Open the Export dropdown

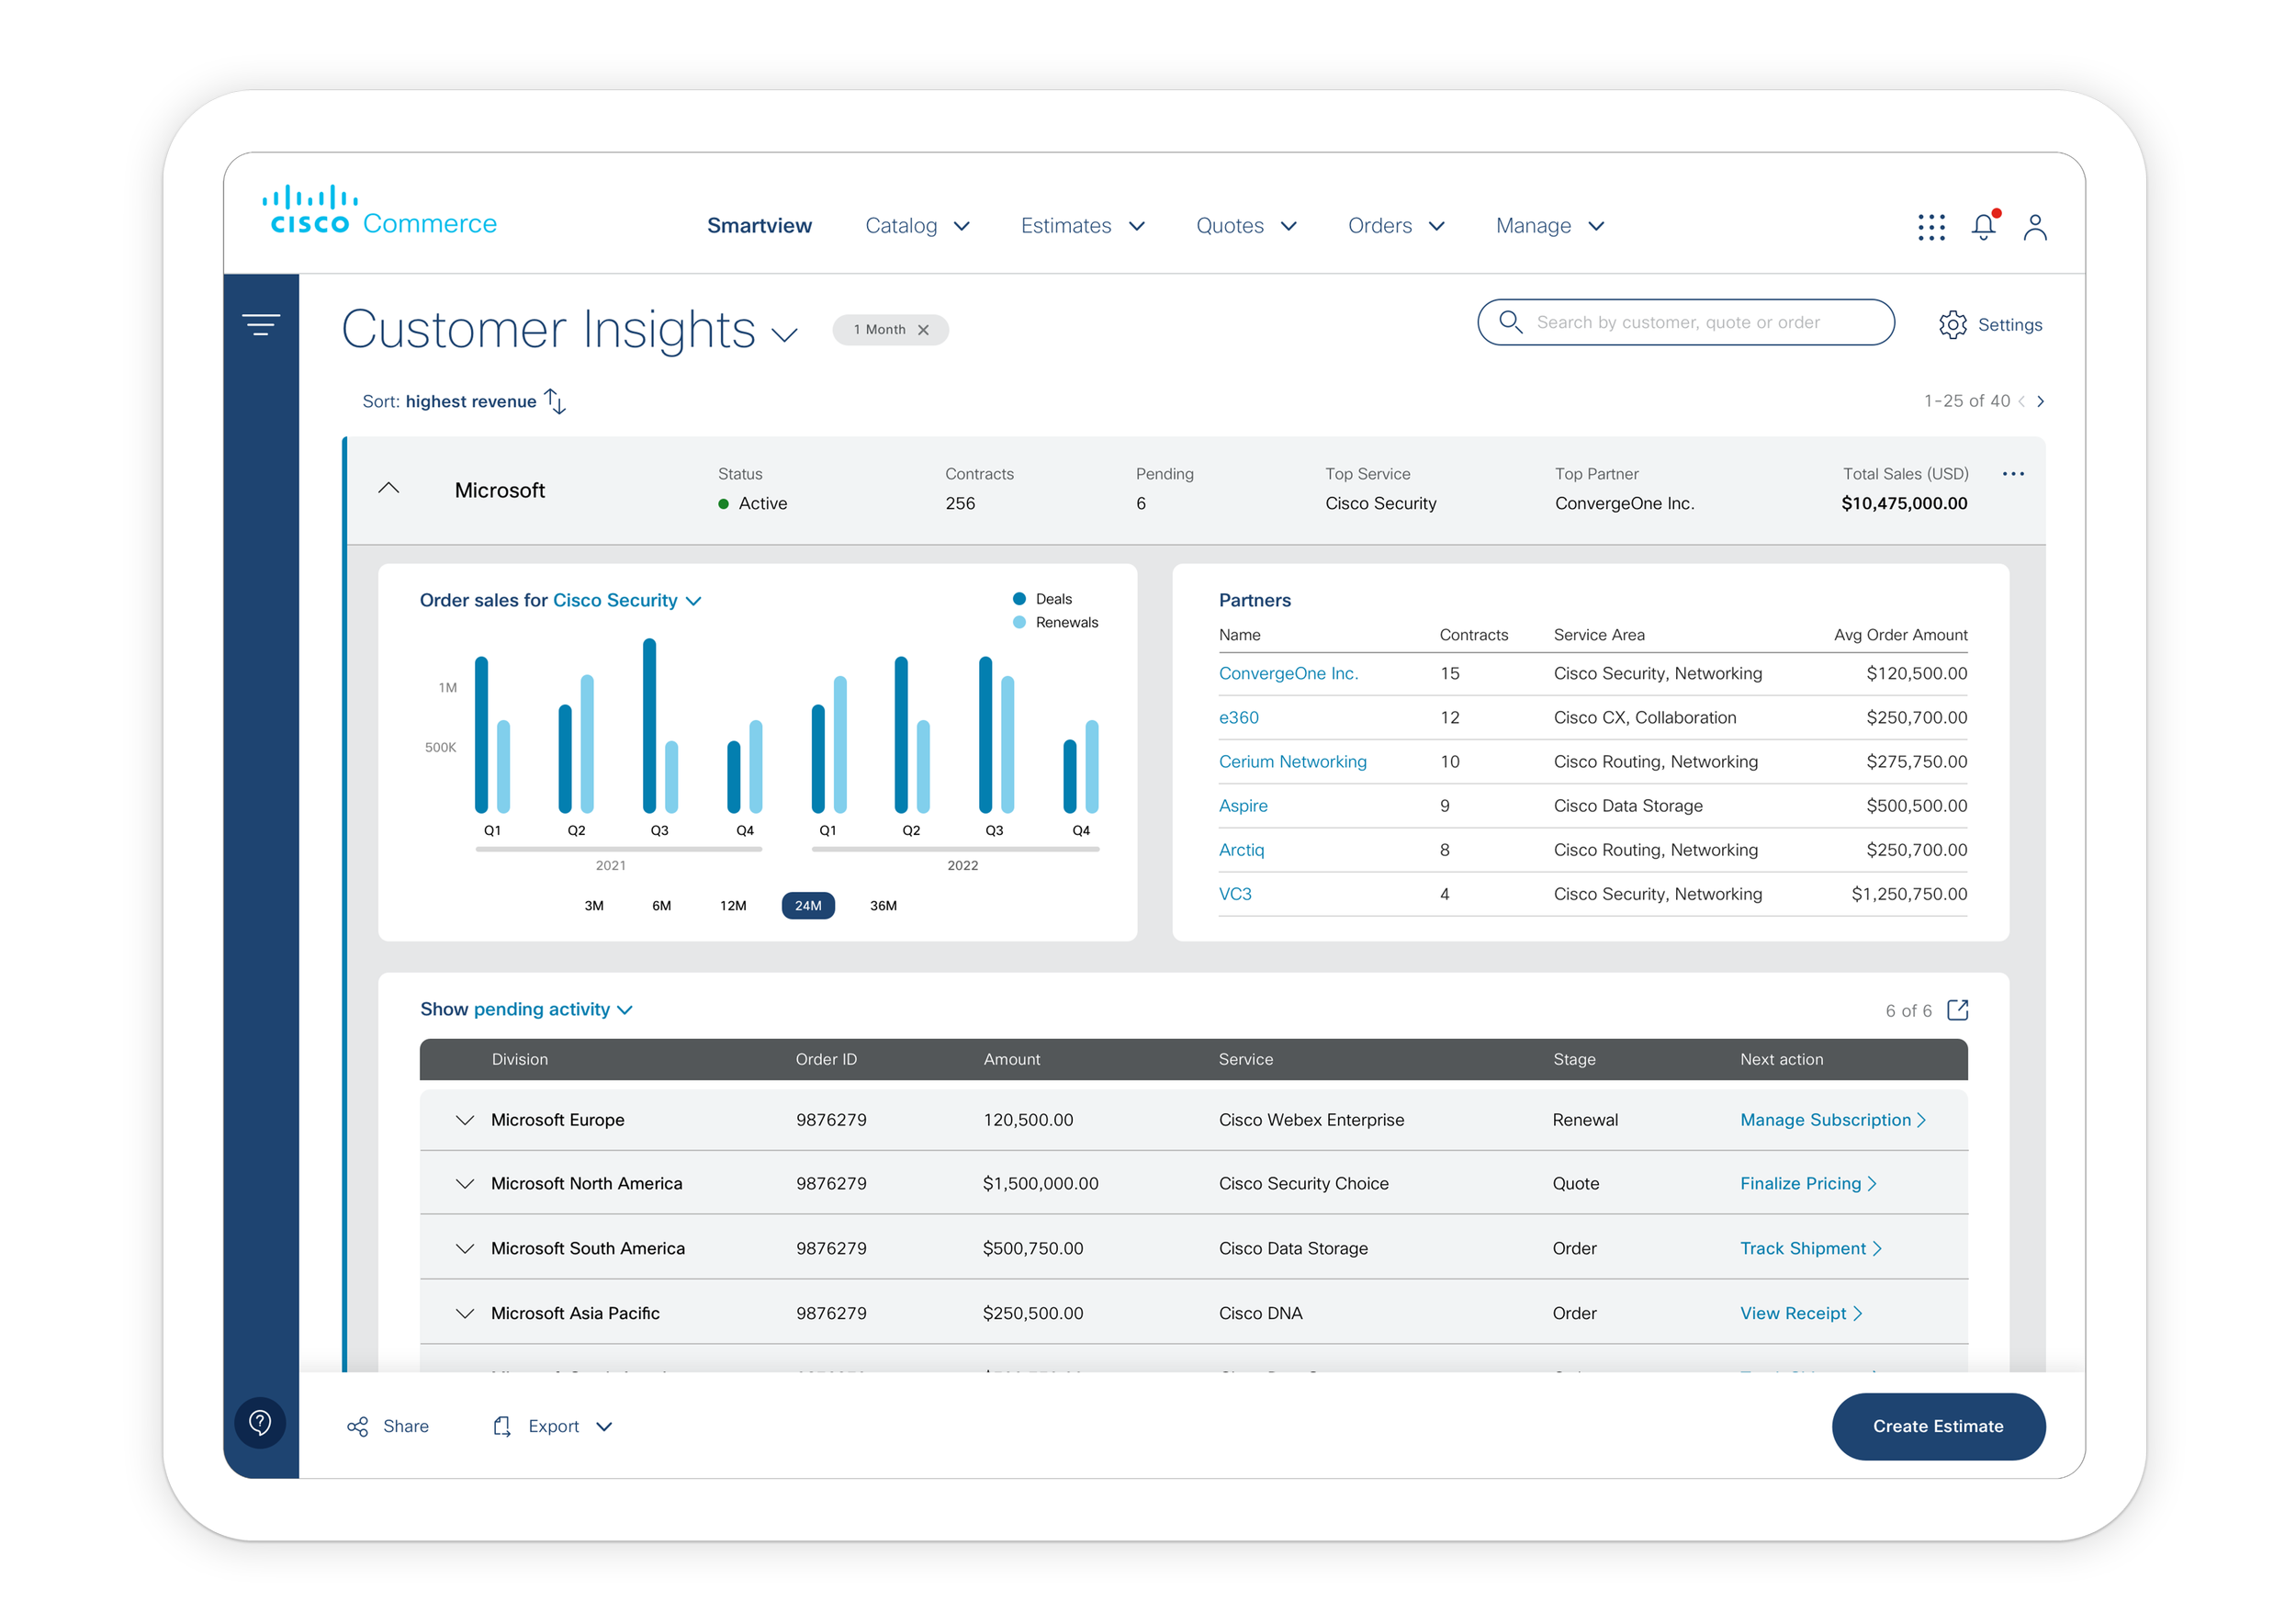(x=553, y=1426)
